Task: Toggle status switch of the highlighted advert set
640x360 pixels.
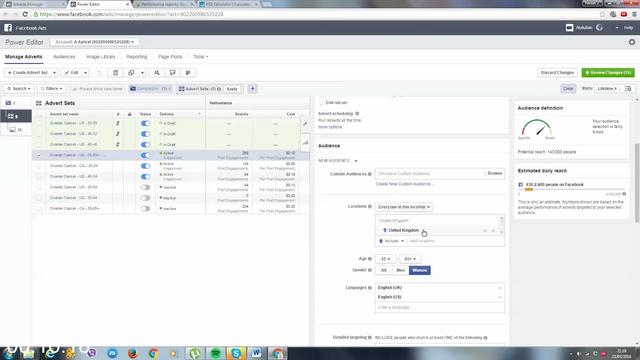Action: [145, 155]
